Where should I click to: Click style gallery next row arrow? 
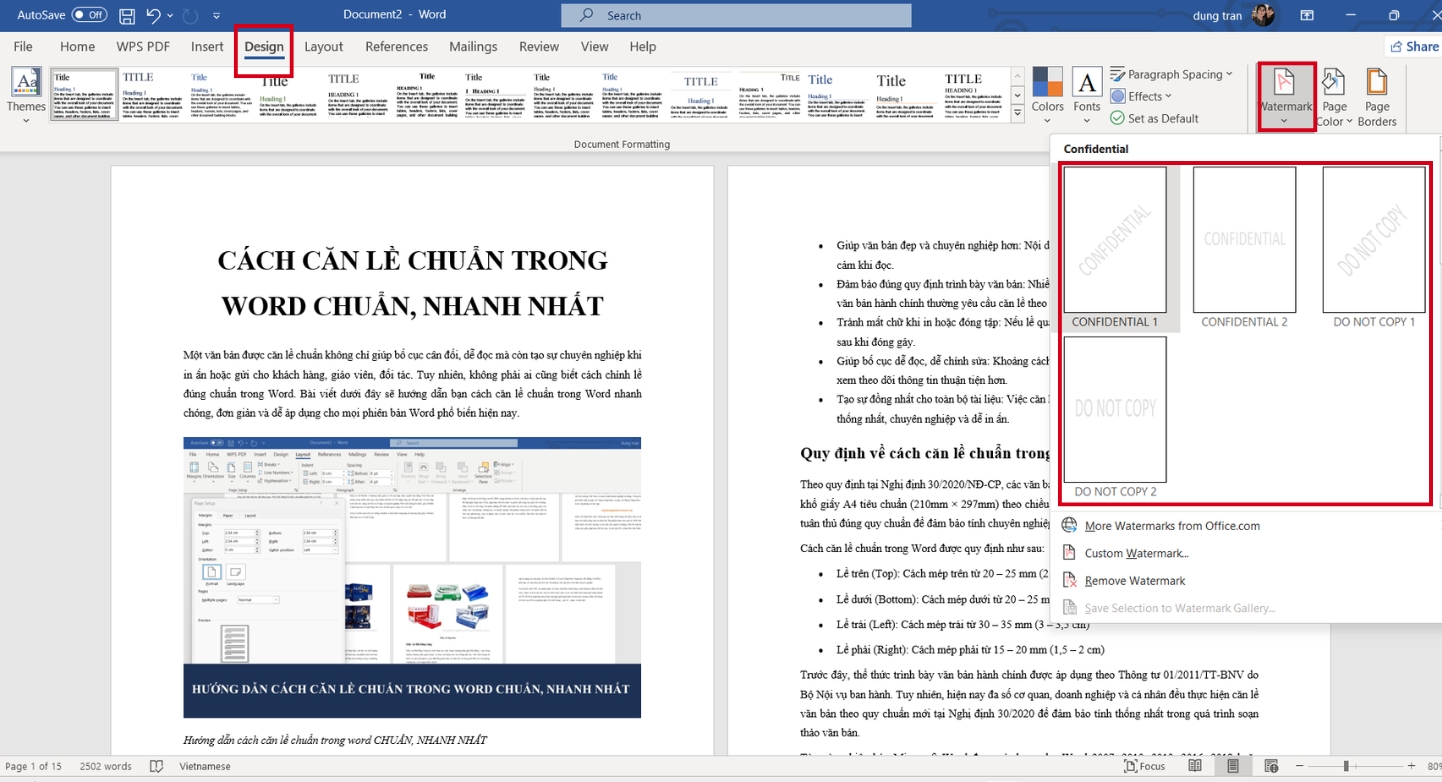point(1017,95)
